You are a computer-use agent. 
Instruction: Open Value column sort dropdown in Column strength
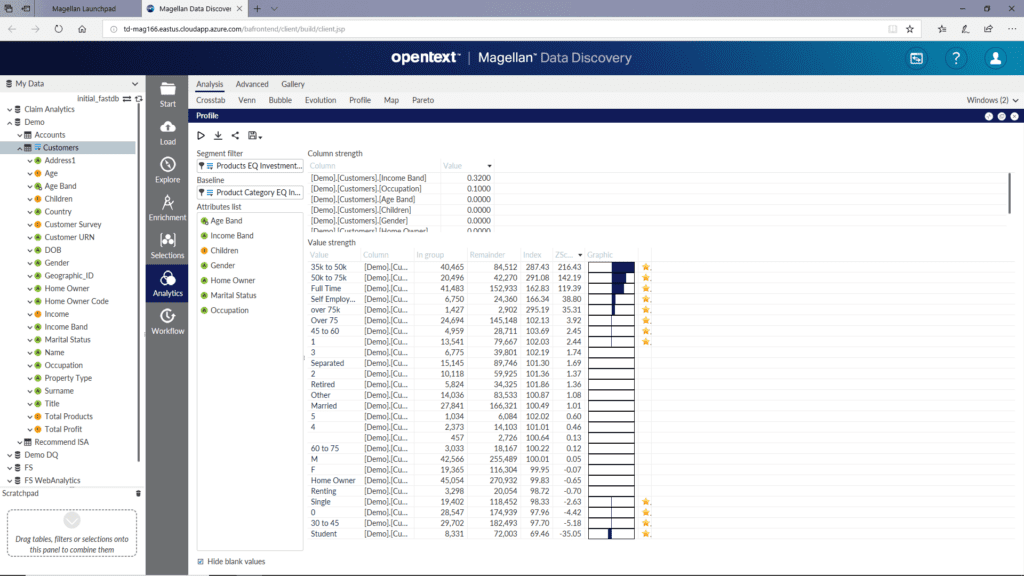tap(489, 166)
